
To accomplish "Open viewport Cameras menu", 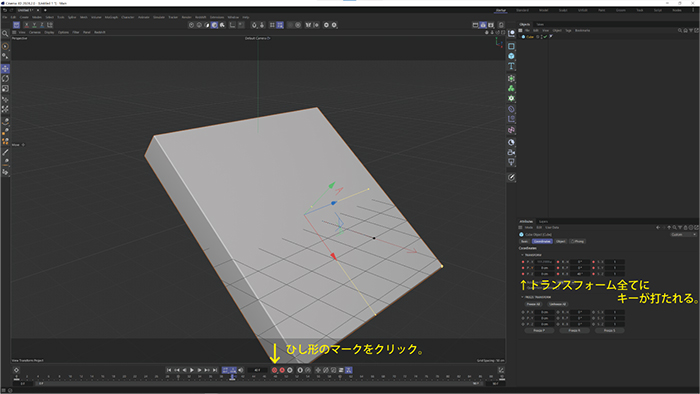I will (35, 32).
